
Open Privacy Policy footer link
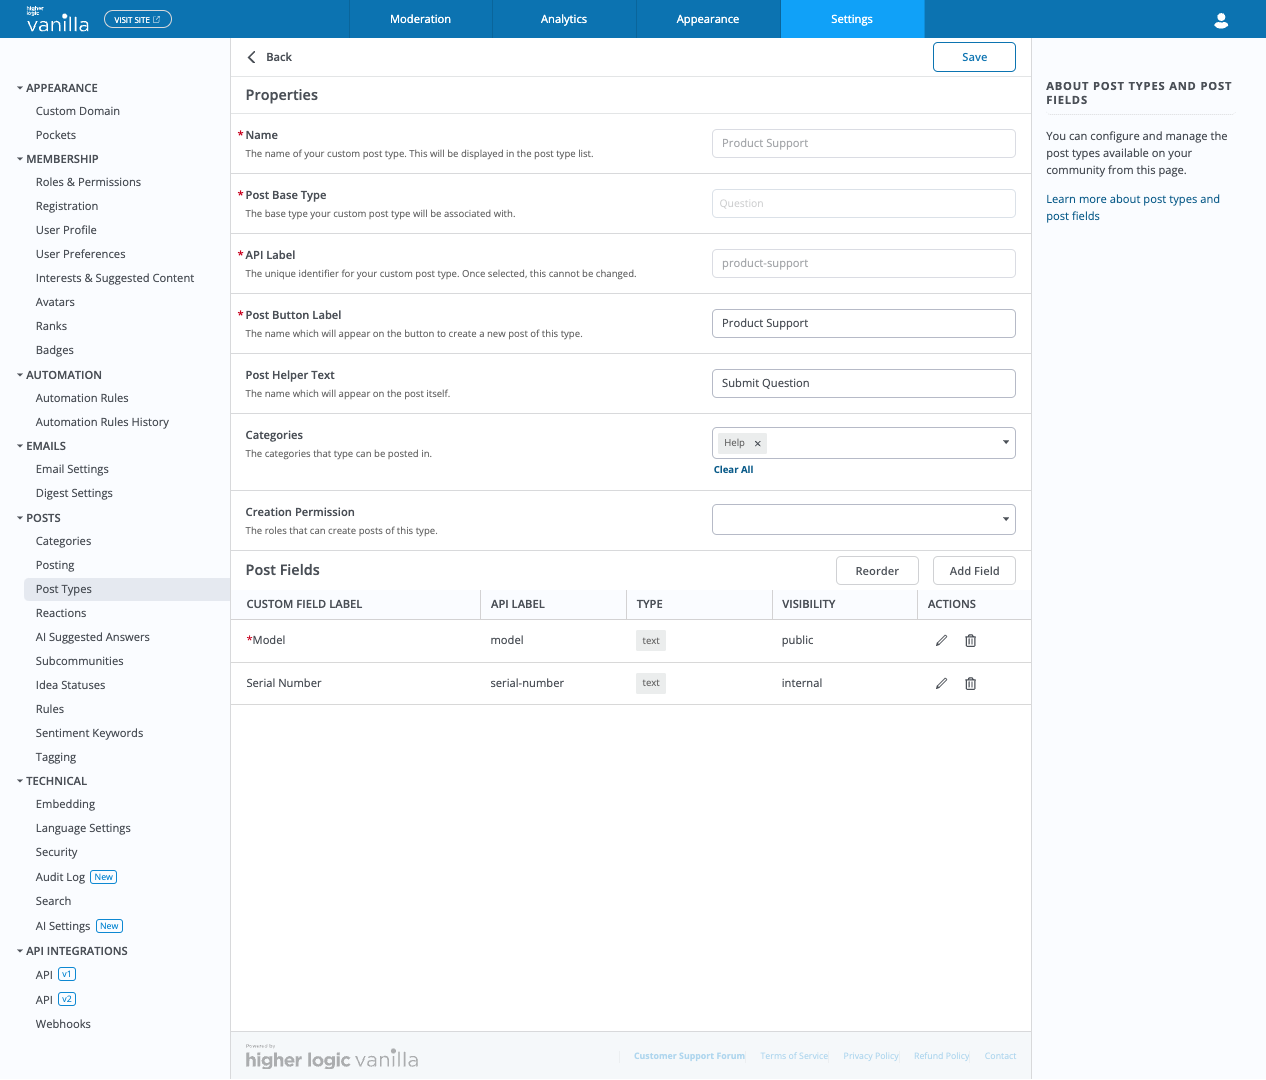coord(871,1056)
